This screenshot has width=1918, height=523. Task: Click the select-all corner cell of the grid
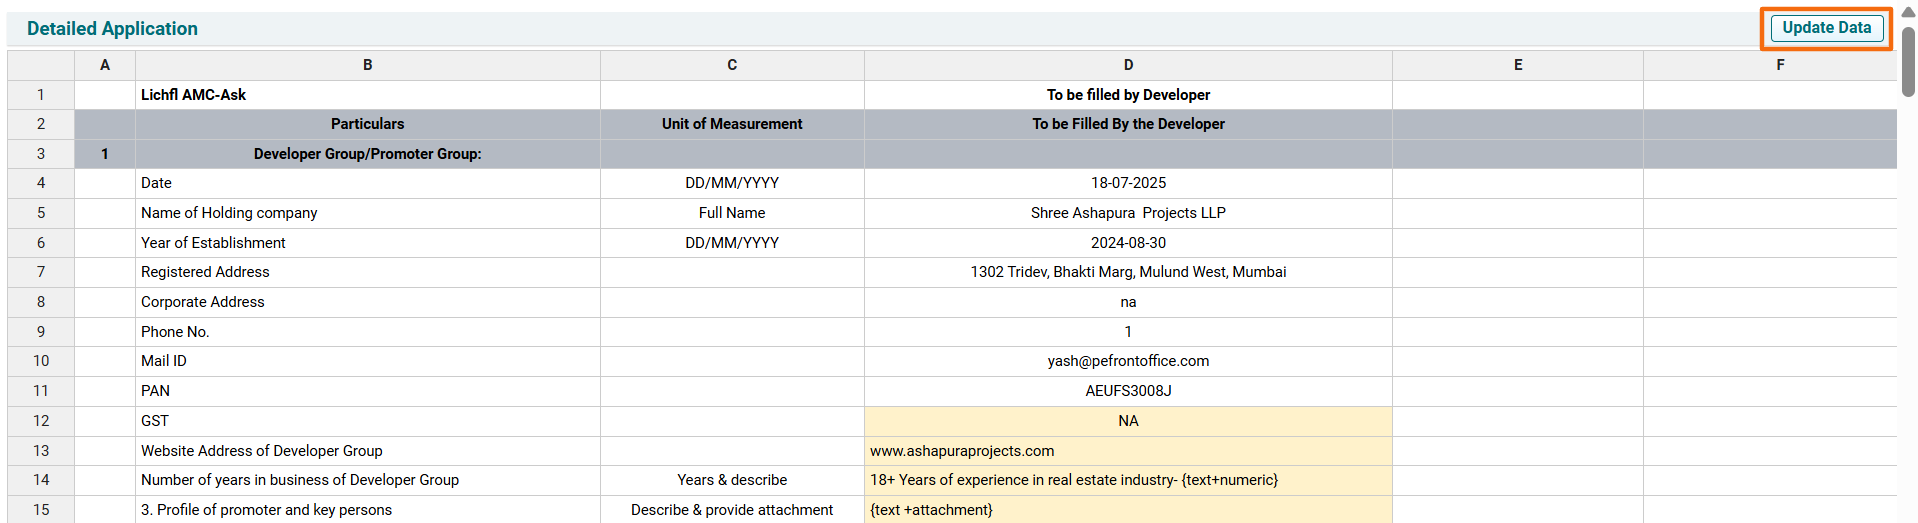41,65
